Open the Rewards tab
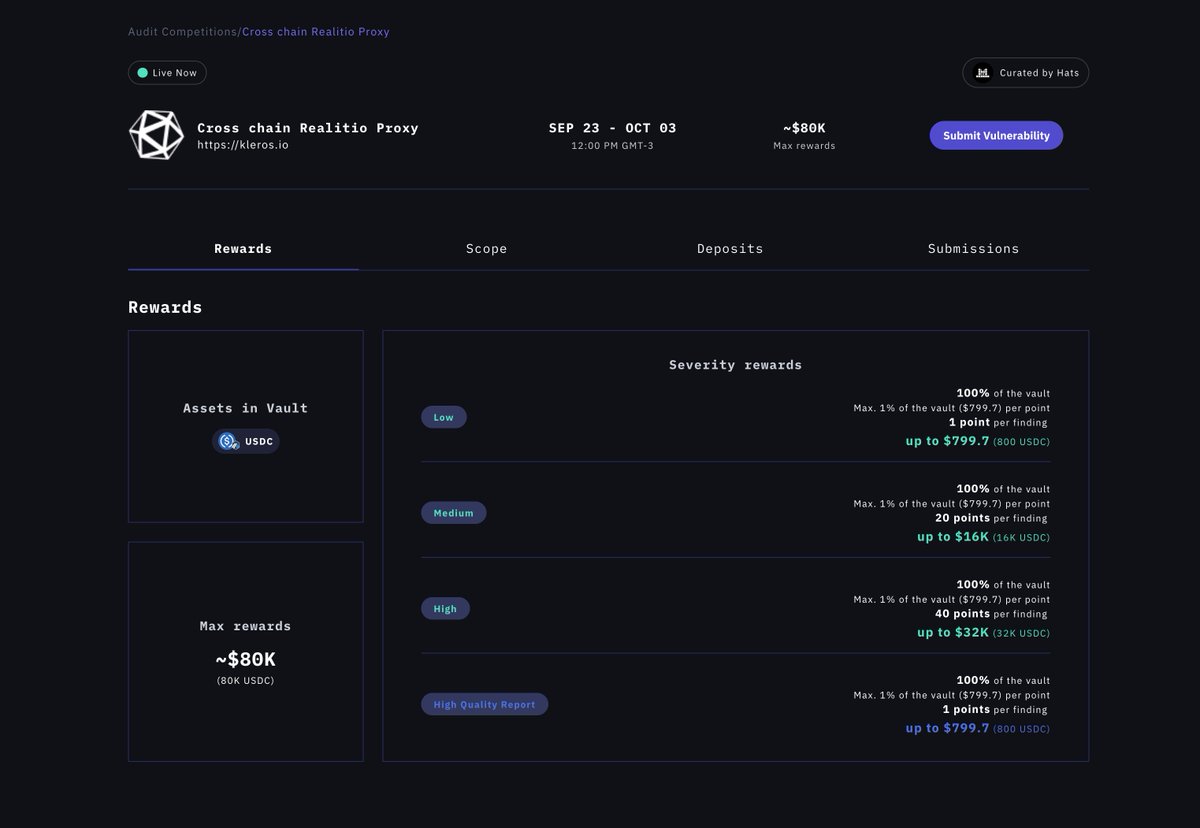Viewport: 1200px width, 828px height. [243, 249]
